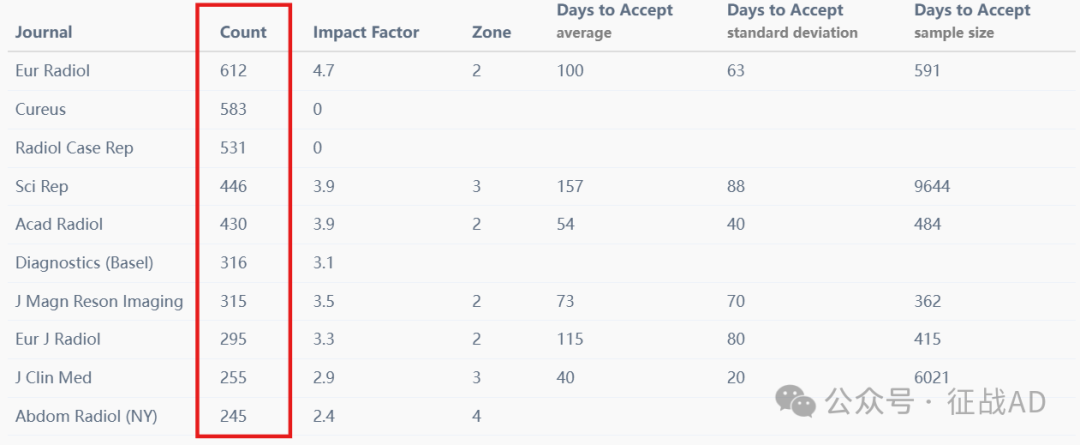This screenshot has width=1080, height=445.
Task: Select the Eur J Radiol journal
Action: point(58,339)
